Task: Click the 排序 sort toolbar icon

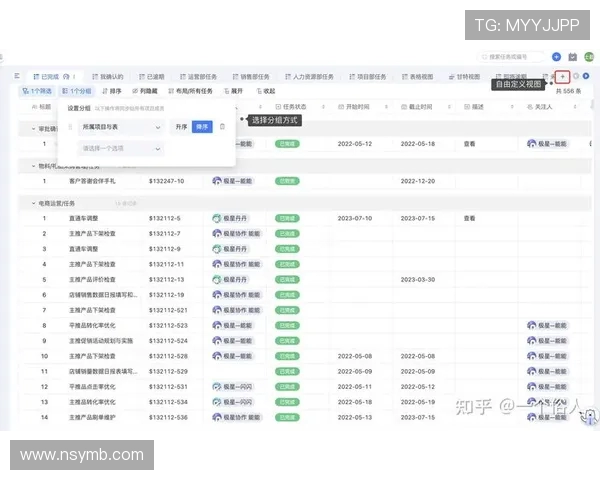Action: point(112,91)
